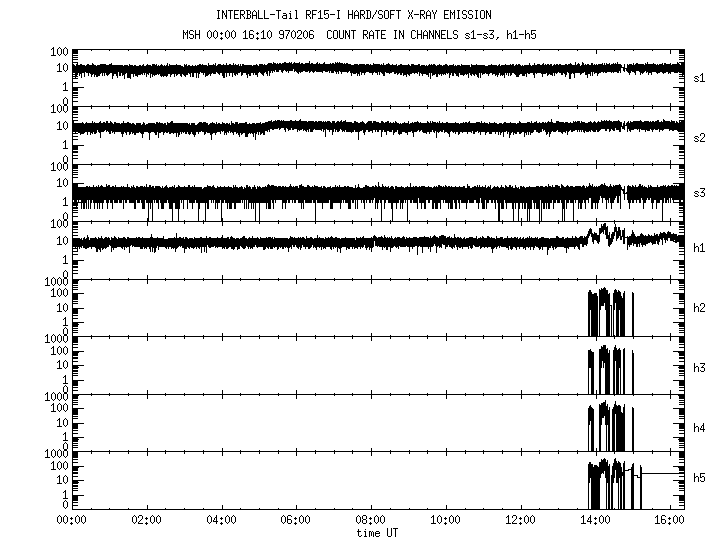Click the s3 channel label

699,194
